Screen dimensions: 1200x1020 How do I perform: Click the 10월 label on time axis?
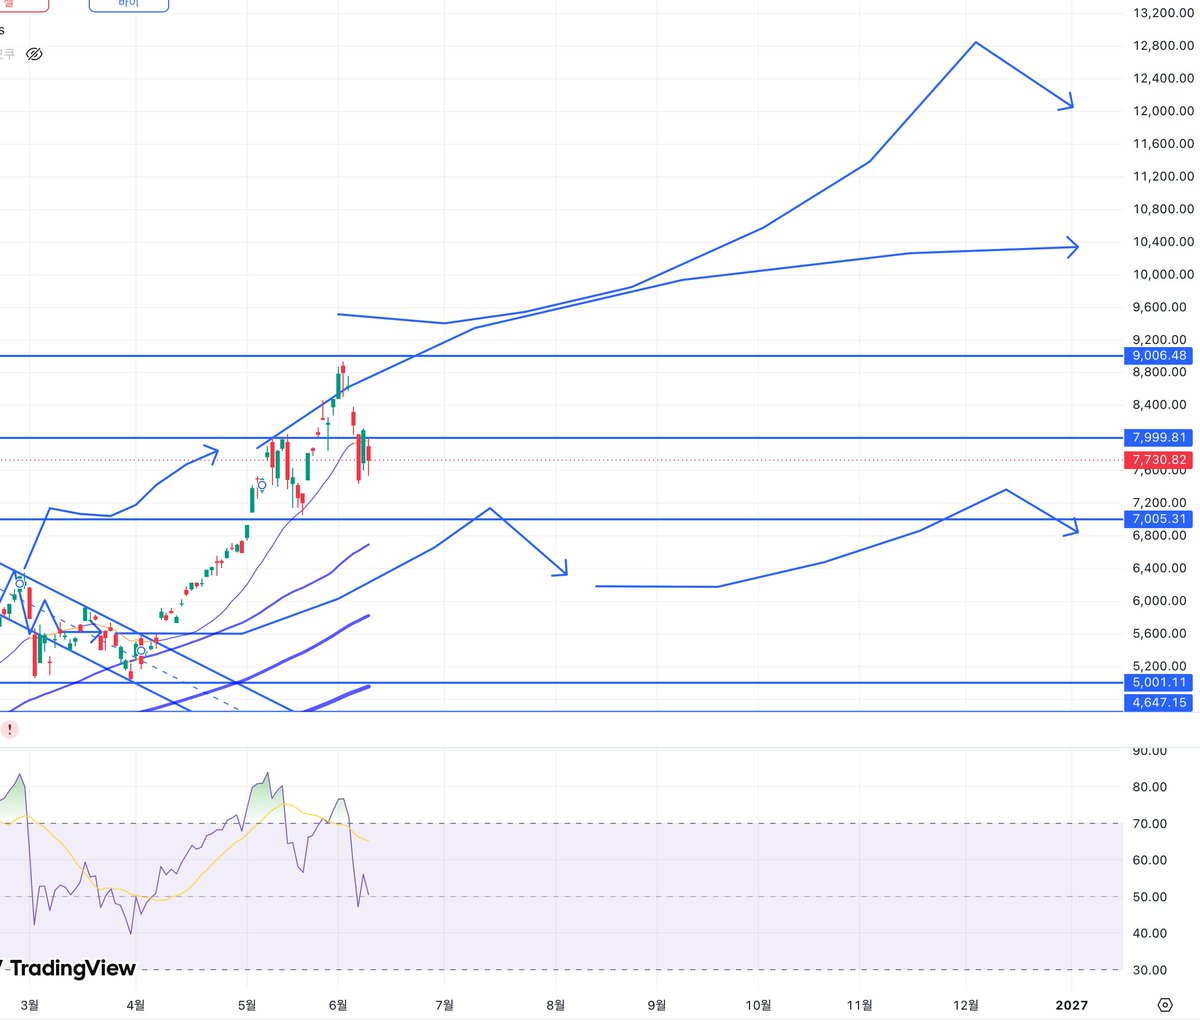[759, 1004]
